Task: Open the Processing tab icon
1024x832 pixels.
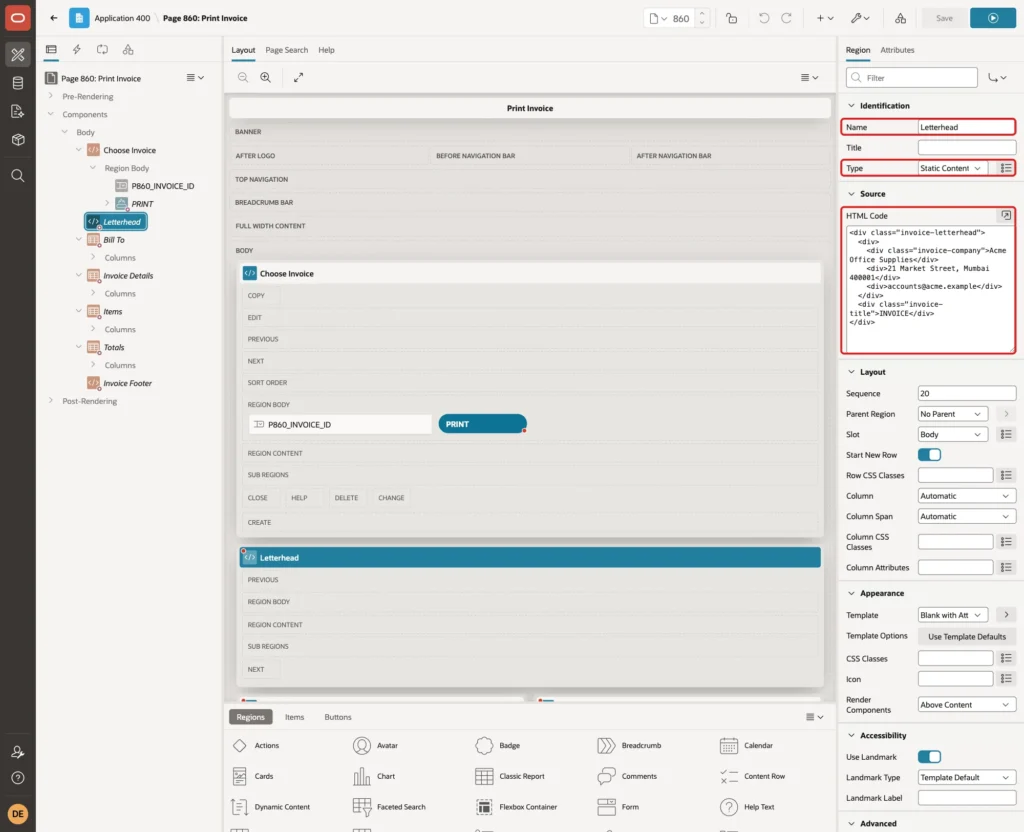Action: tap(103, 50)
